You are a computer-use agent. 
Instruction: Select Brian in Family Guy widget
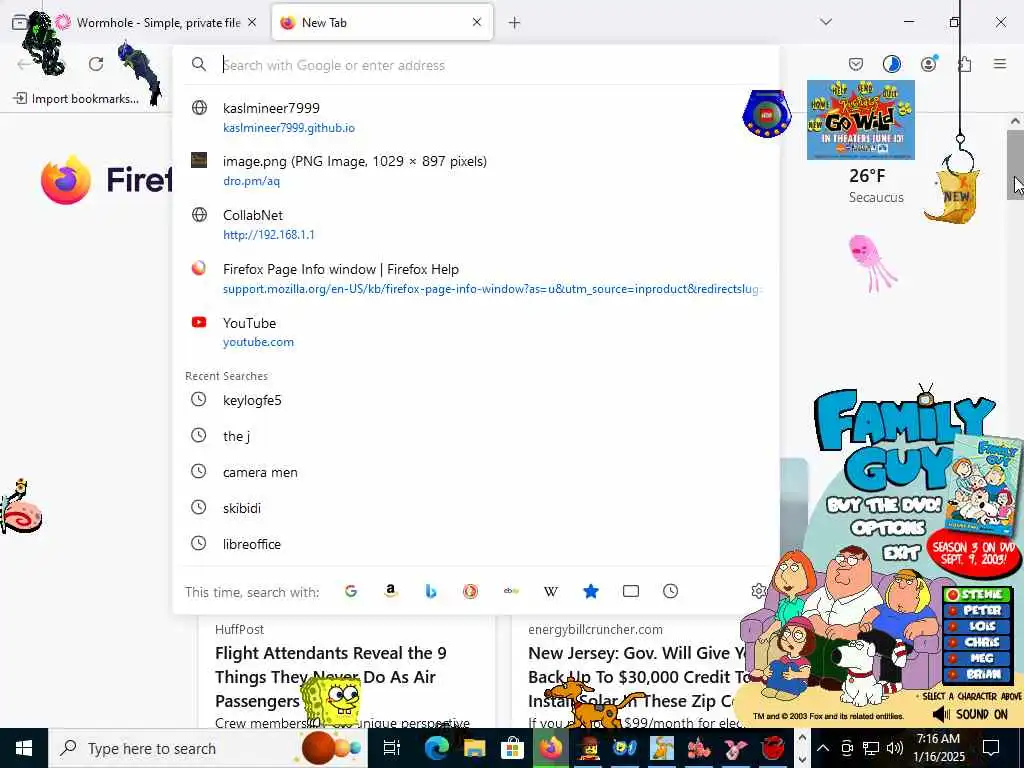977,674
